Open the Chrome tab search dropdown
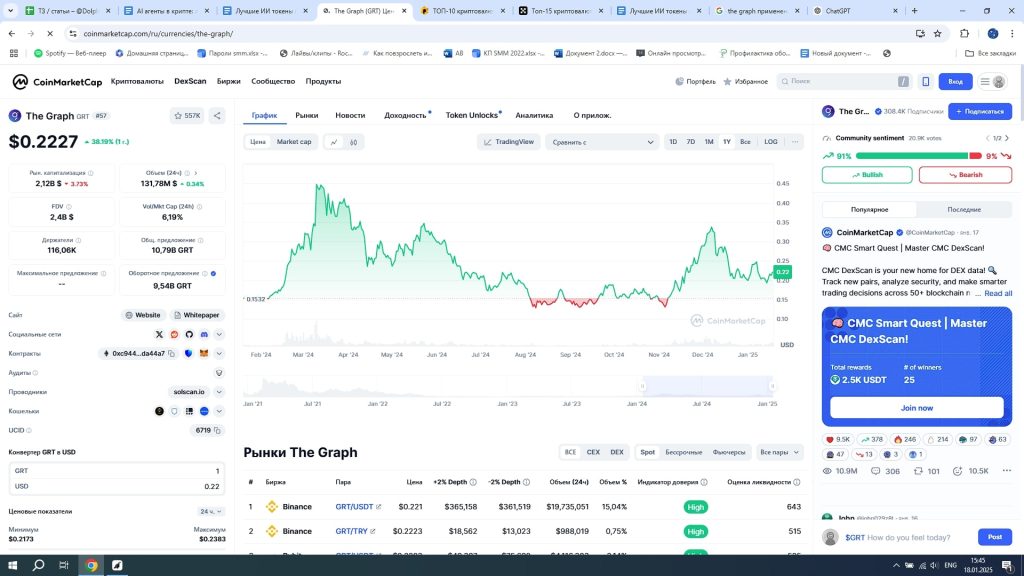1024x576 pixels. 10,11
